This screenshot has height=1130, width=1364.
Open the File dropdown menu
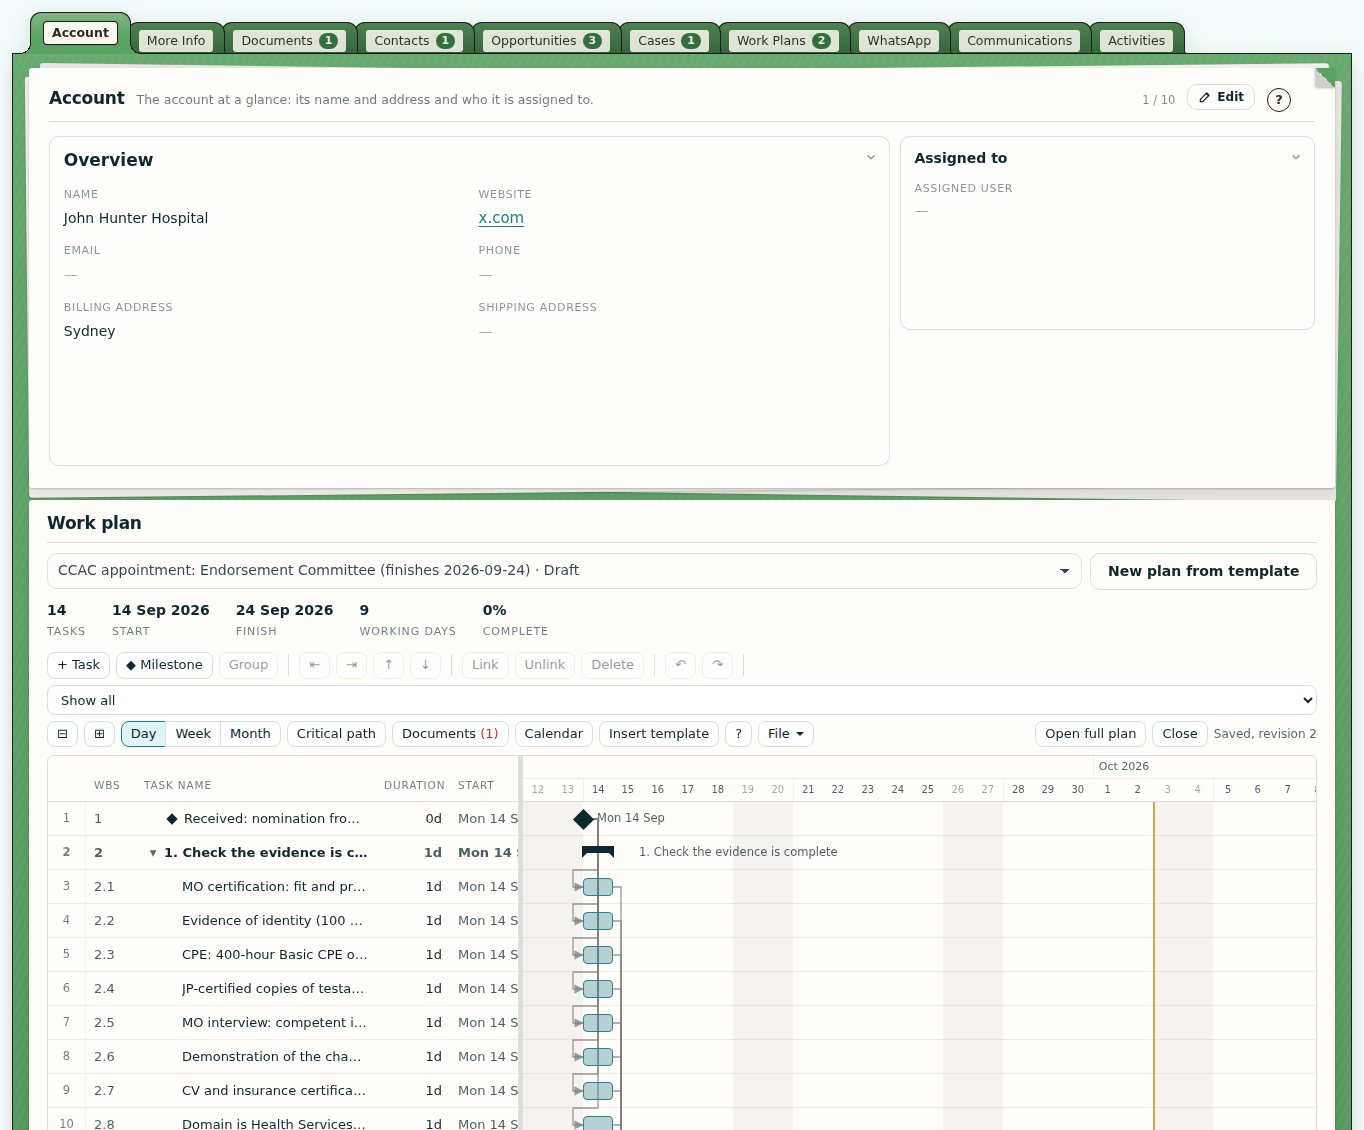[786, 734]
